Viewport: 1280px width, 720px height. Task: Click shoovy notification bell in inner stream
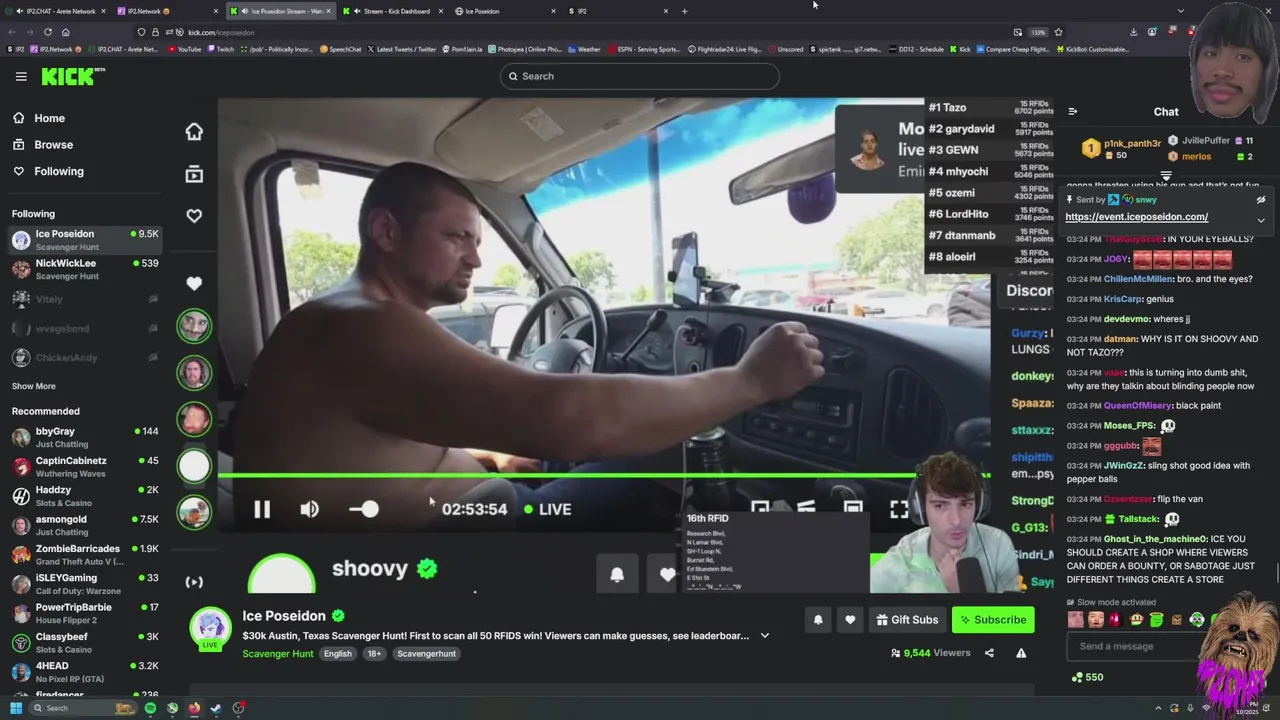[x=617, y=574]
